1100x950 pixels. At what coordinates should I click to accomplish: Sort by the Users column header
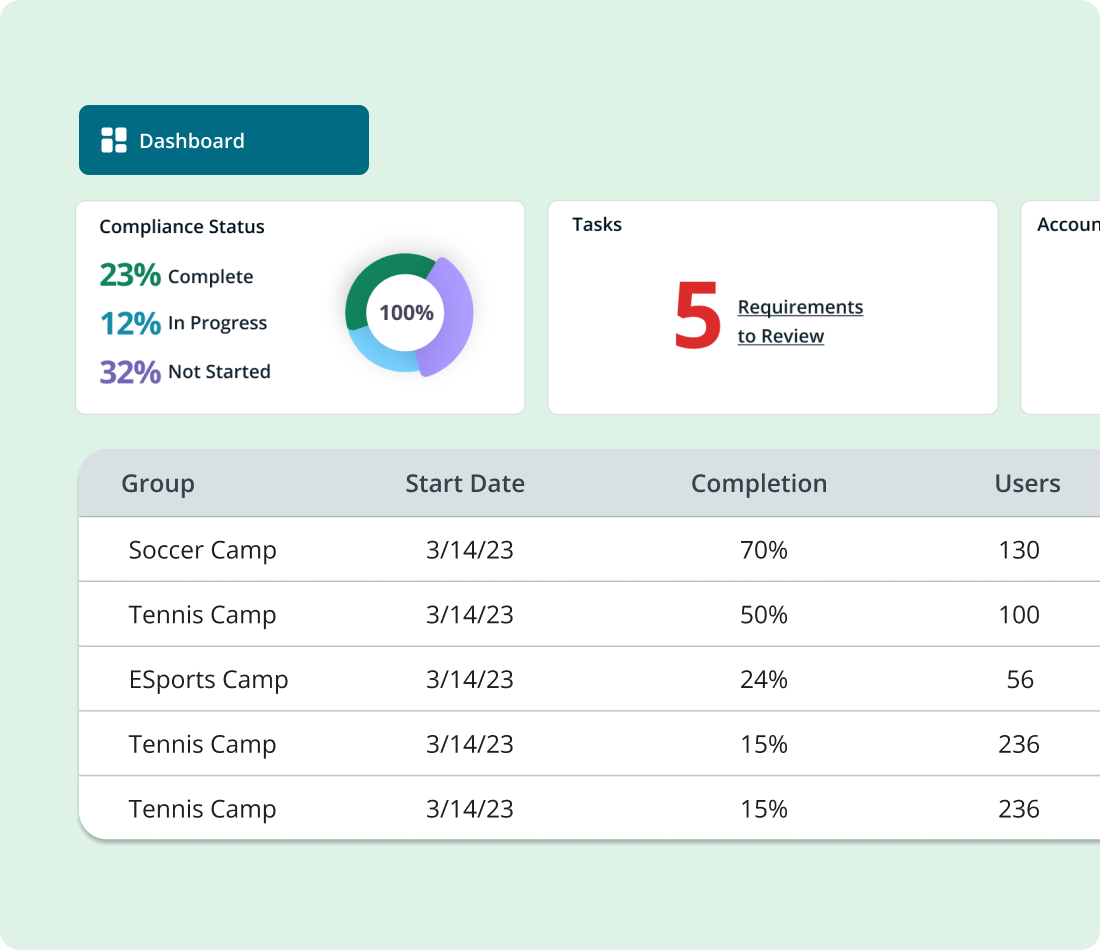pyautogui.click(x=1027, y=483)
